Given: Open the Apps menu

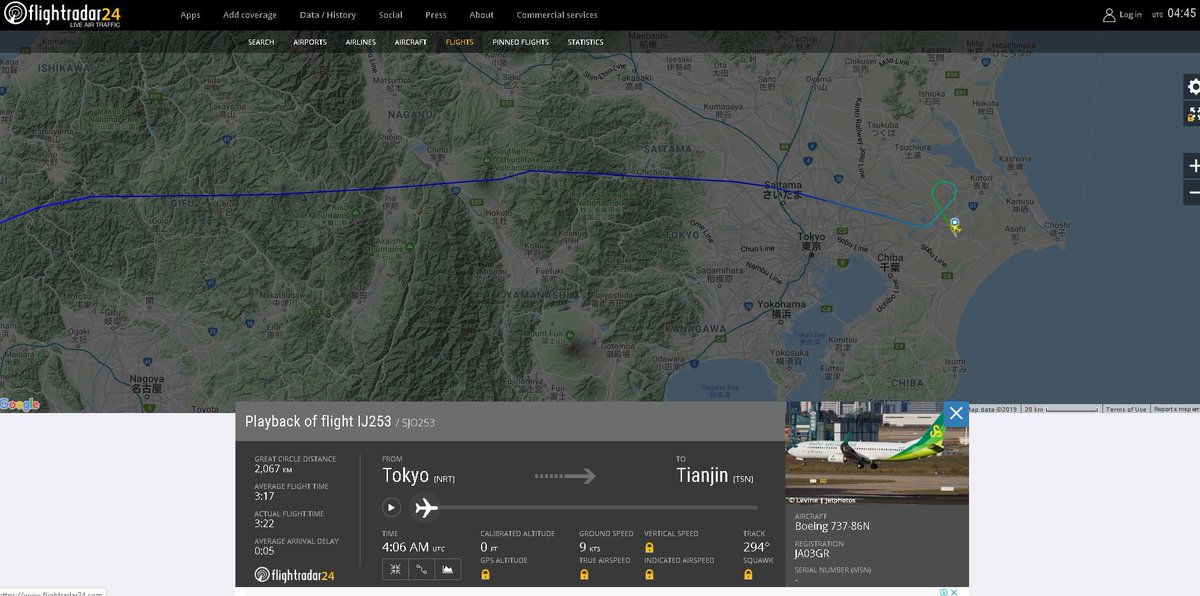Looking at the screenshot, I should pos(190,15).
